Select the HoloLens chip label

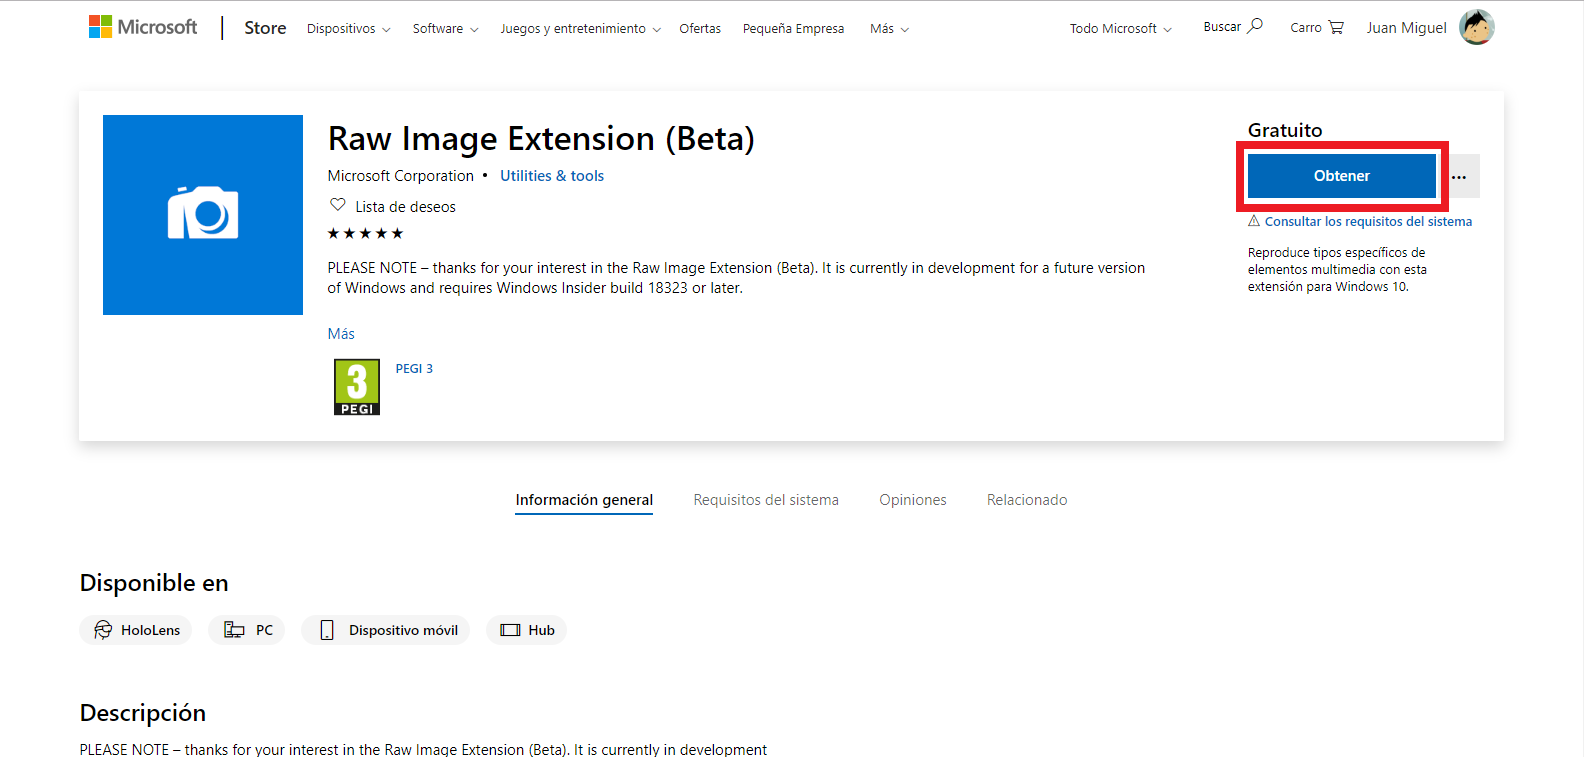(x=150, y=630)
